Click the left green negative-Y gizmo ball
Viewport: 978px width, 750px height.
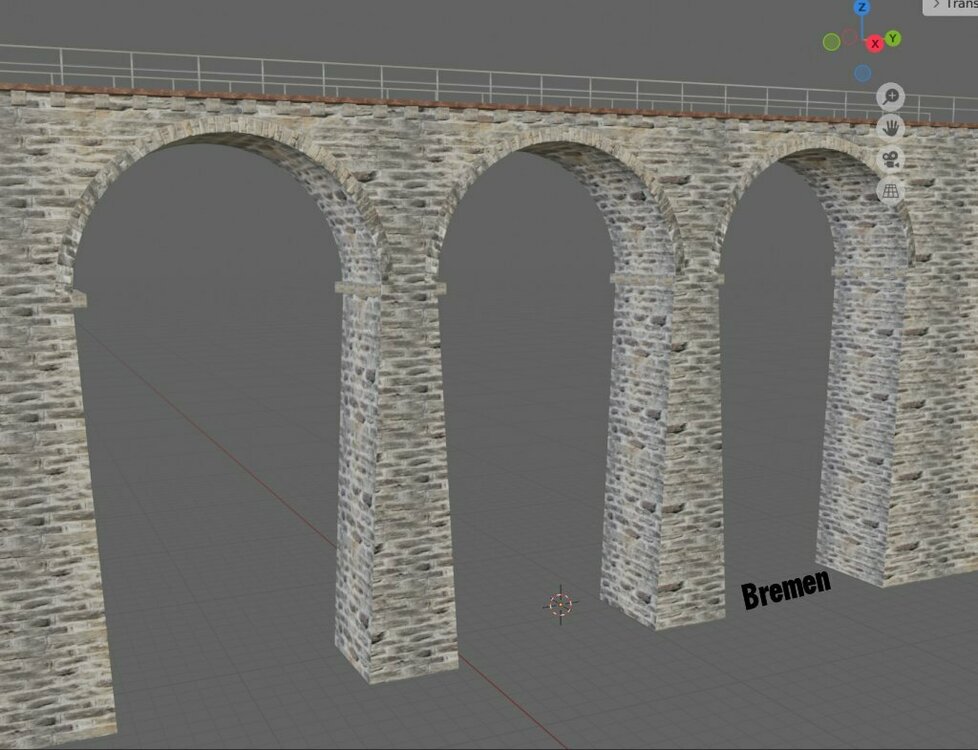point(830,40)
